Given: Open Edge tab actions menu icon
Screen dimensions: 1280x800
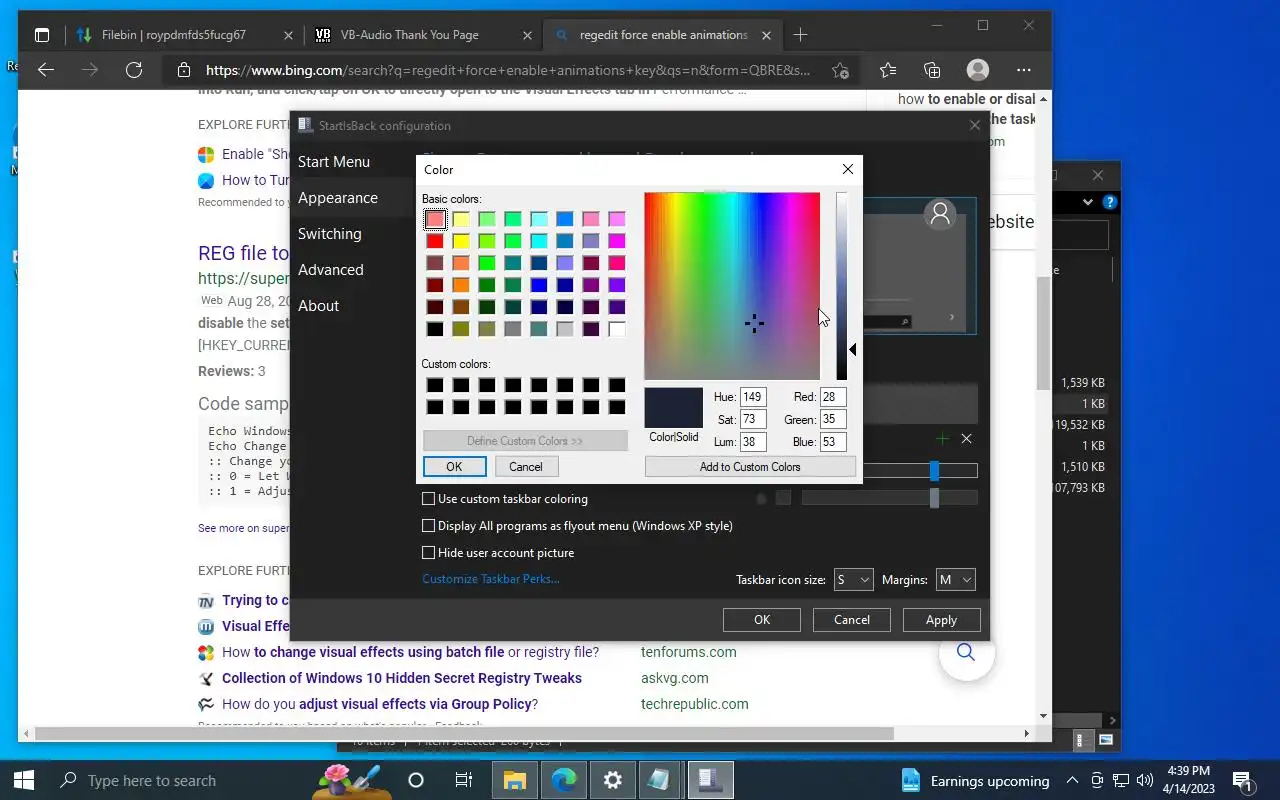Looking at the screenshot, I should tap(42, 35).
